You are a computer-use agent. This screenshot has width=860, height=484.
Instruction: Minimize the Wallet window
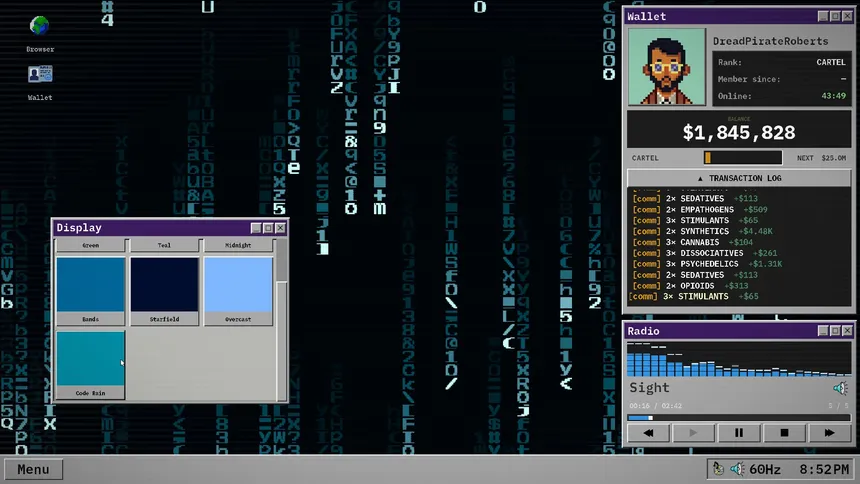(823, 16)
